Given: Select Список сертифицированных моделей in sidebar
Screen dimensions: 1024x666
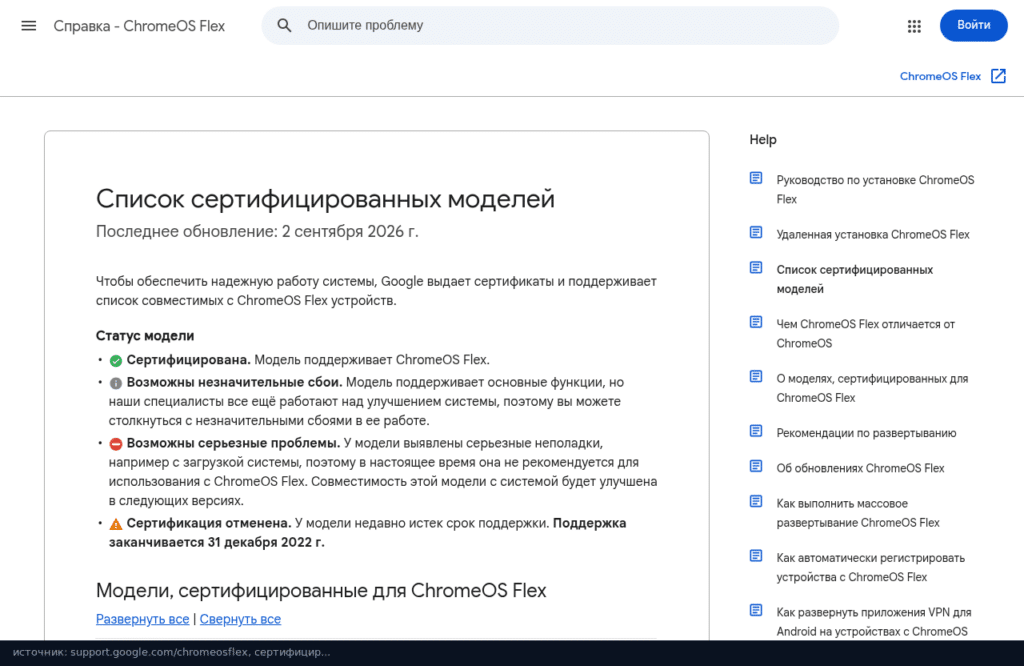Looking at the screenshot, I should (854, 279).
